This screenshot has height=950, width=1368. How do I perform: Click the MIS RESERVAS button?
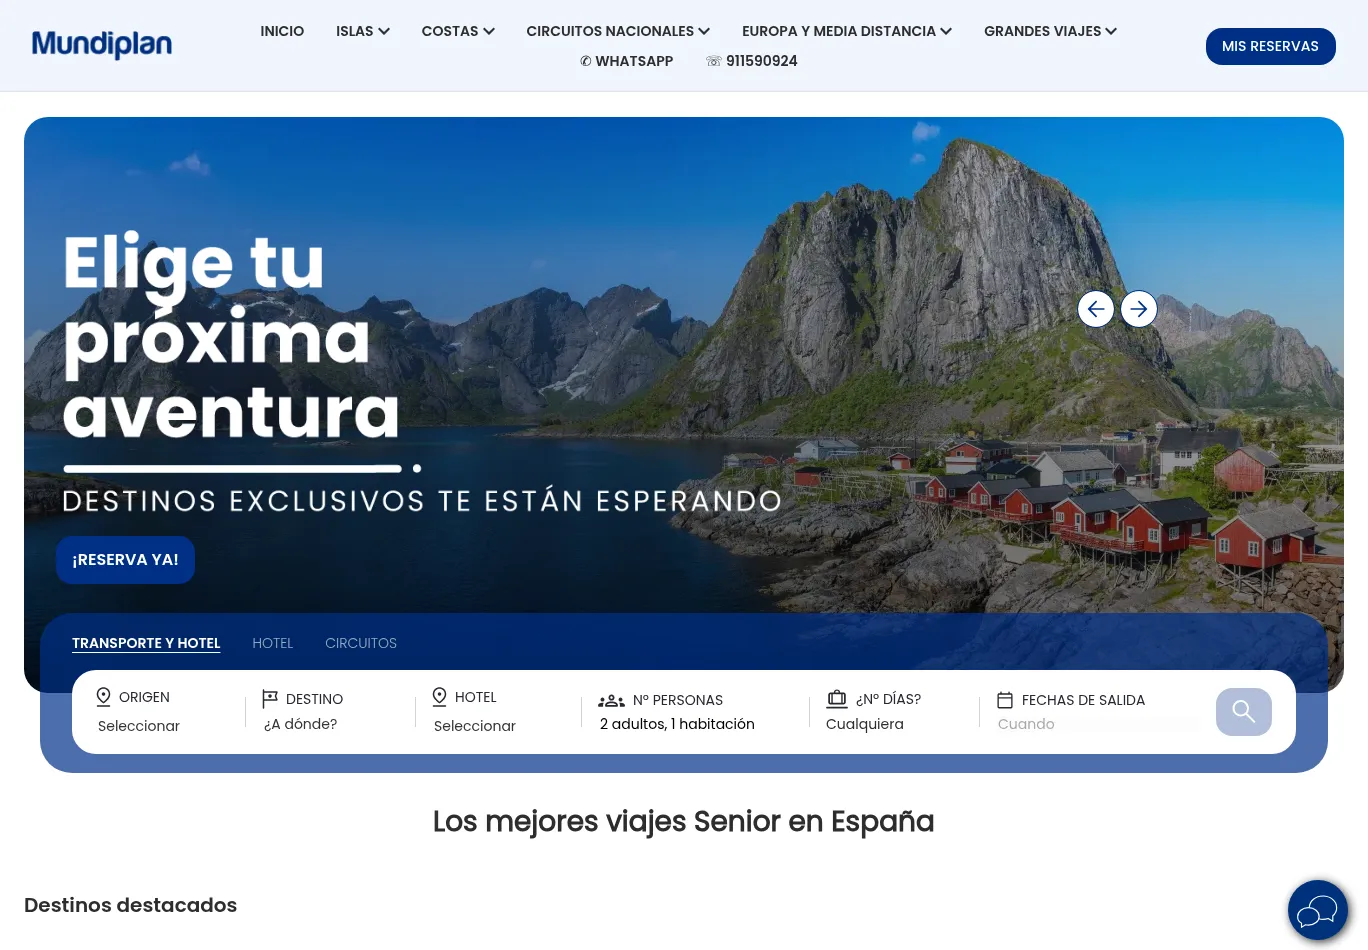1271,46
